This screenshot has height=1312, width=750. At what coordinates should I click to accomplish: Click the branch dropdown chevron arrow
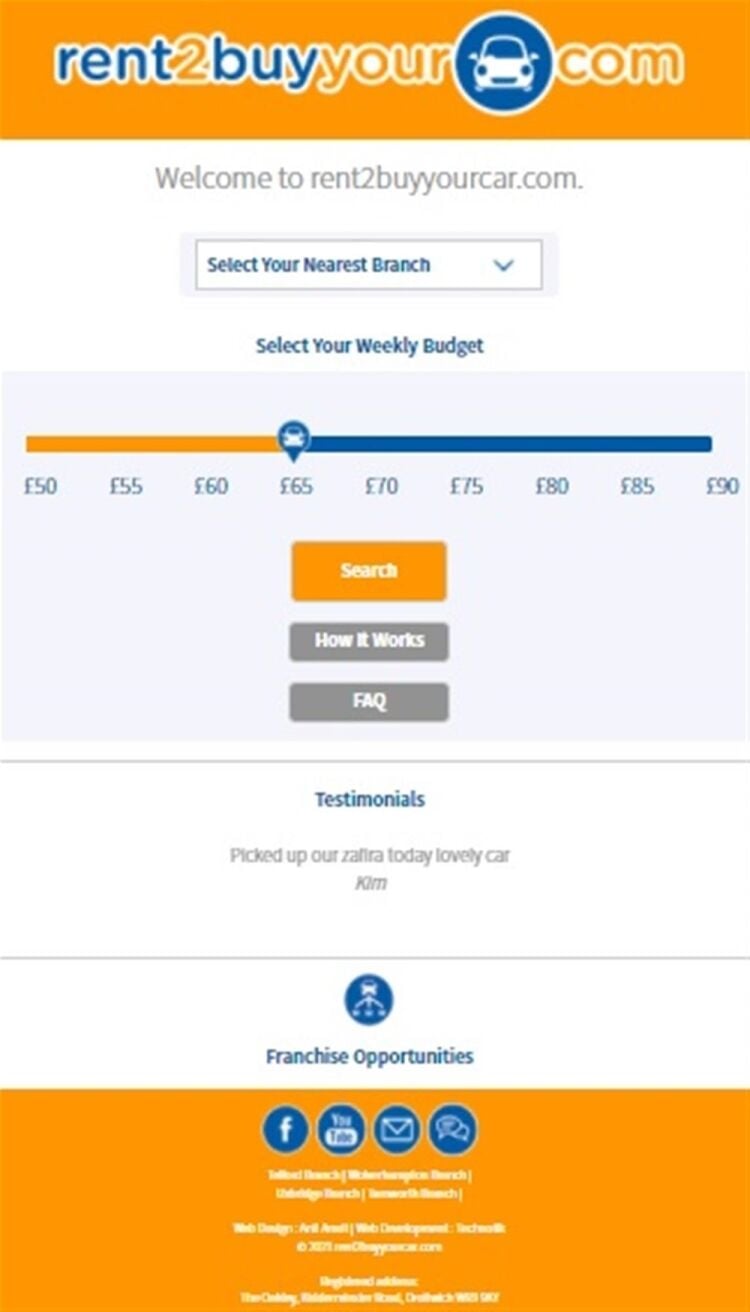tap(504, 265)
